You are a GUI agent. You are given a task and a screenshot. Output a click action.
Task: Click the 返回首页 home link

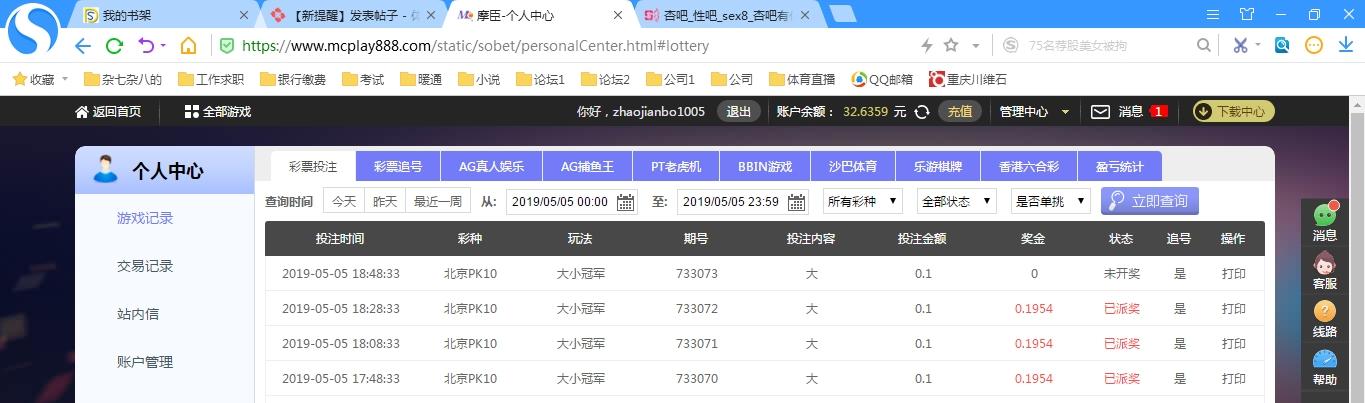[108, 112]
